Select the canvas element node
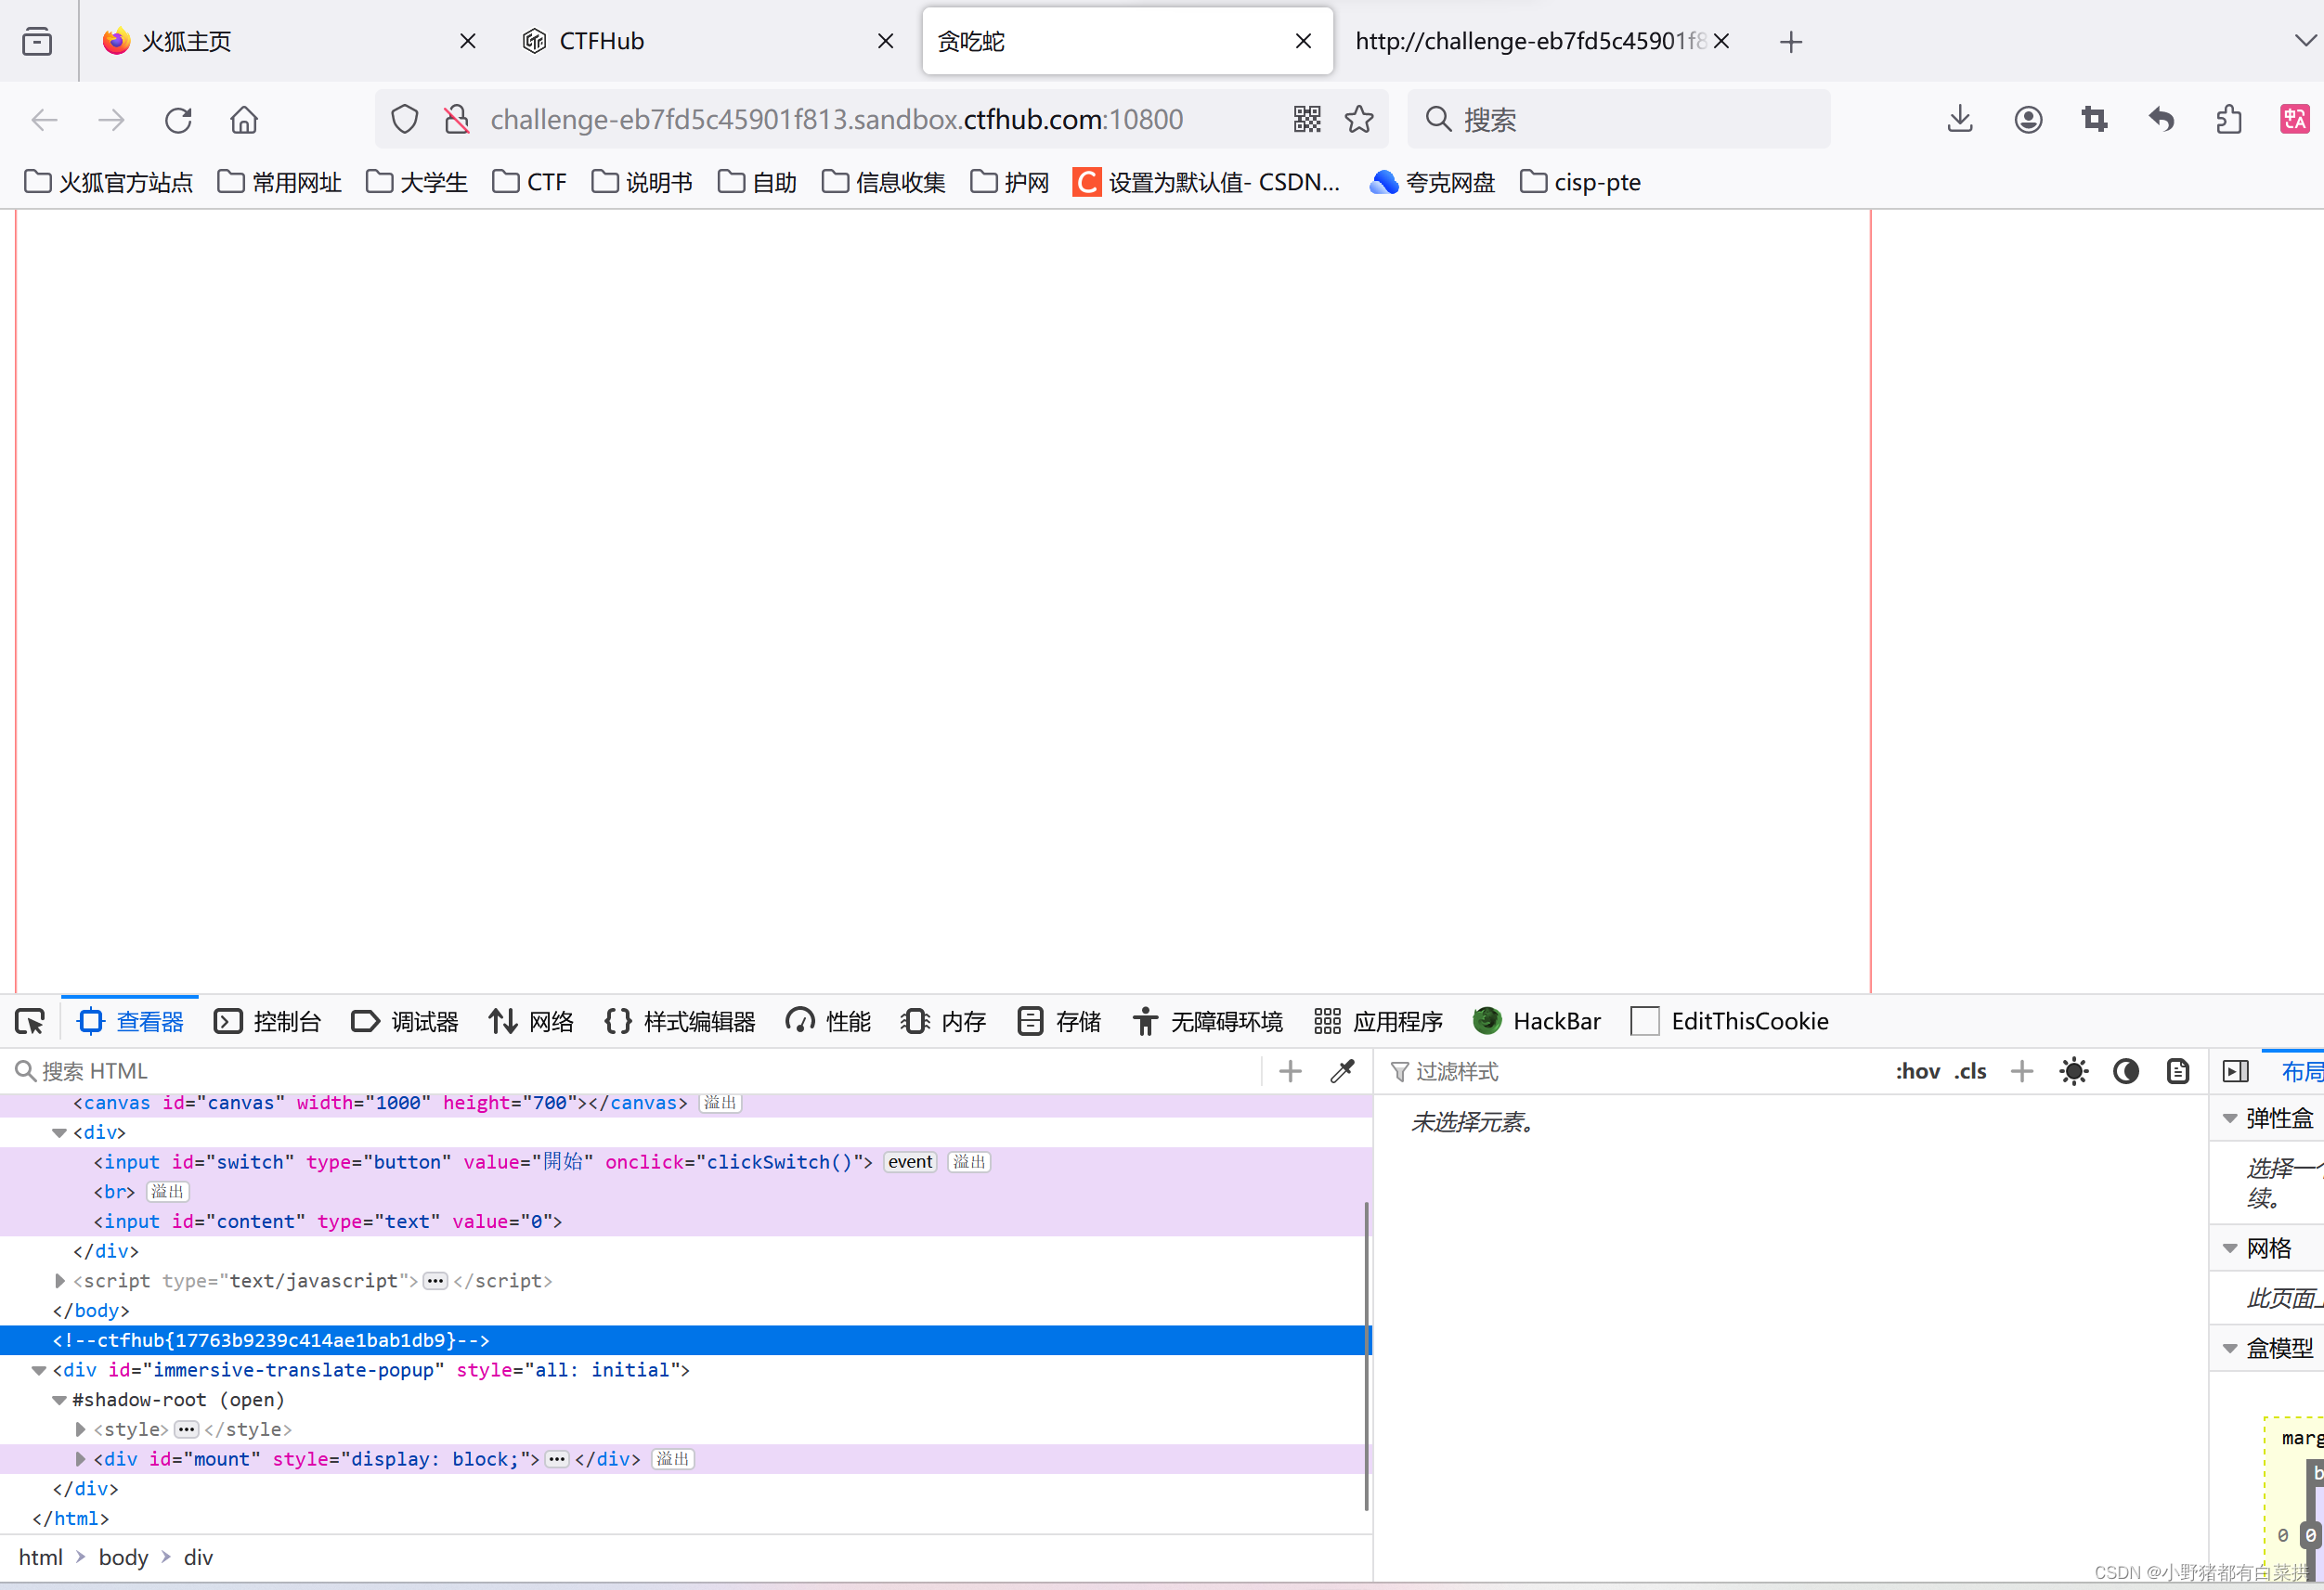Image resolution: width=2324 pixels, height=1590 pixels. (684, 1102)
